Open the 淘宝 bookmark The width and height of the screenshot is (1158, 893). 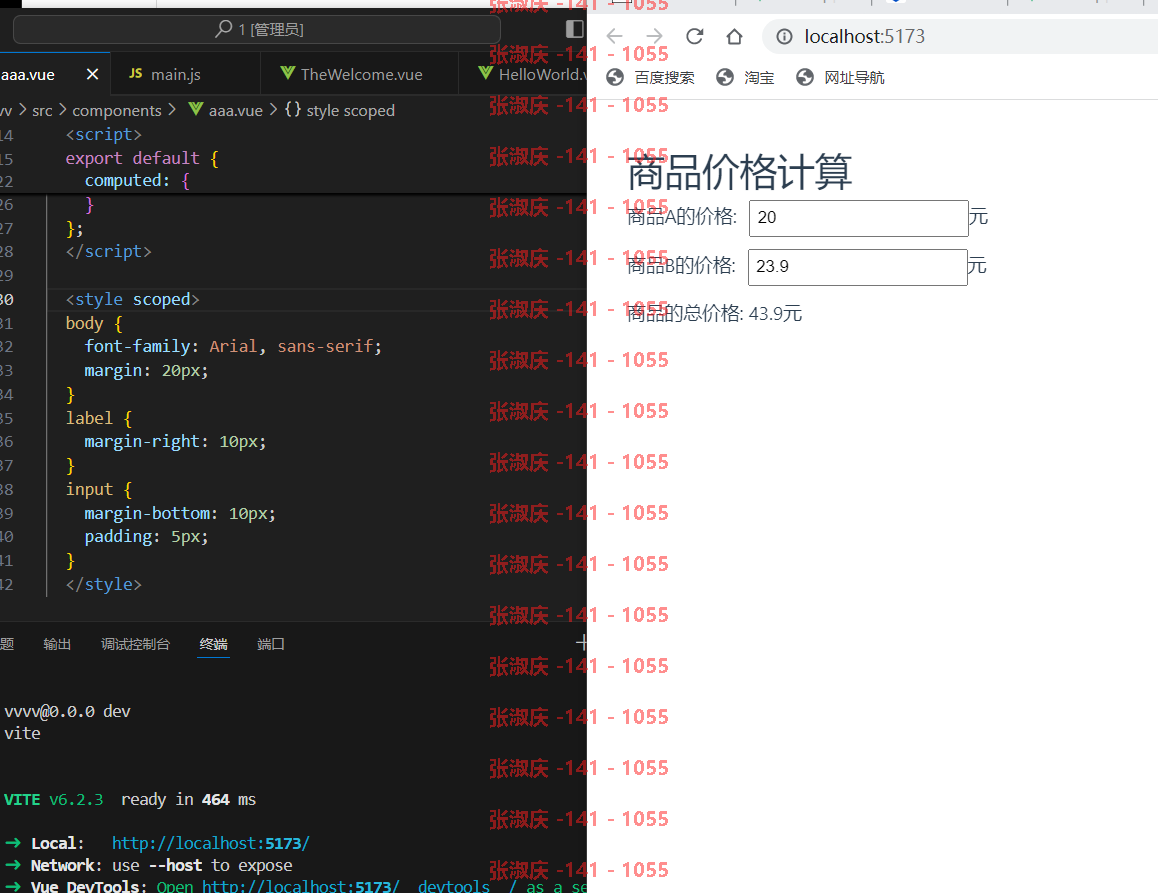pos(745,78)
